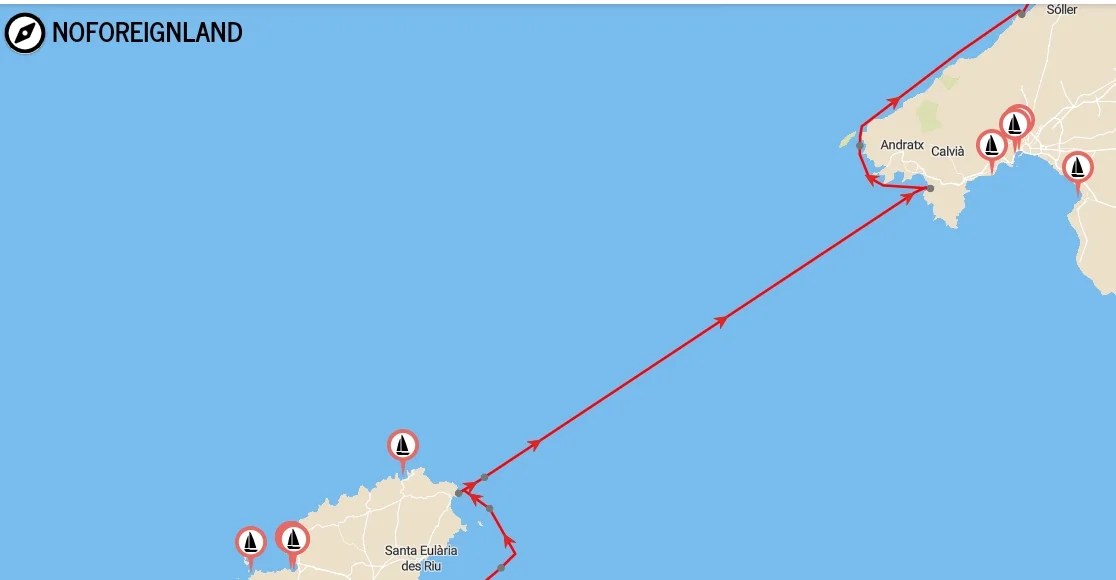Click the mid-passage arrow on the red track
Screen dimensions: 1116x580
[721, 321]
